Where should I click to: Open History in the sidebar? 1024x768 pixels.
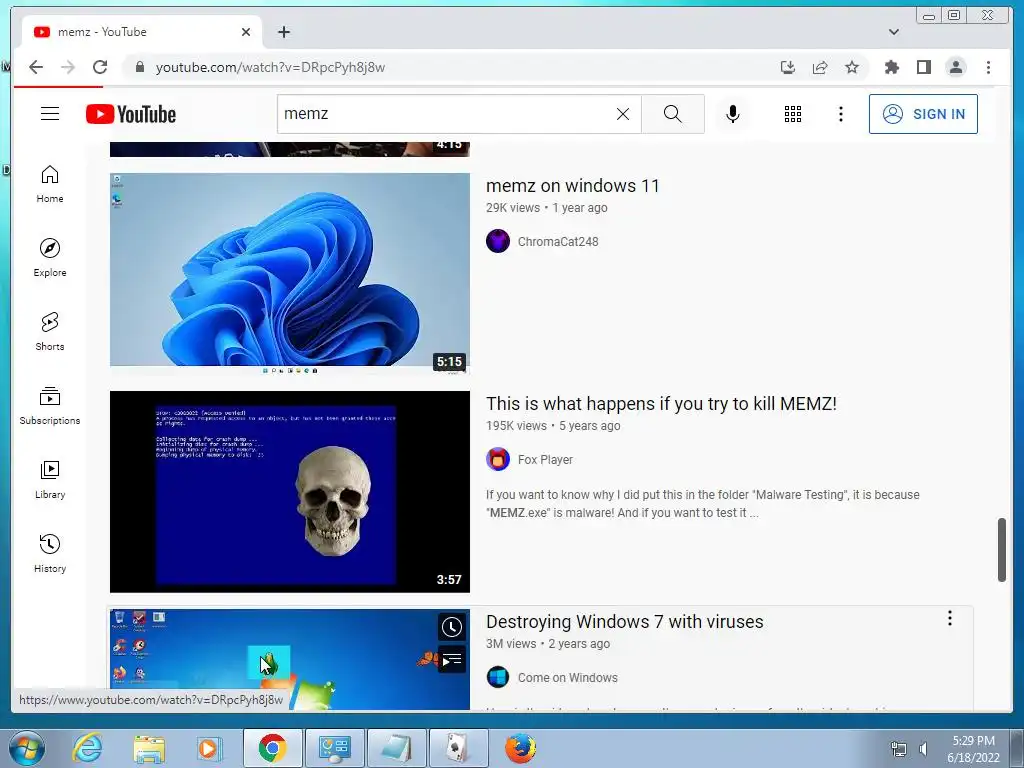pyautogui.click(x=50, y=554)
